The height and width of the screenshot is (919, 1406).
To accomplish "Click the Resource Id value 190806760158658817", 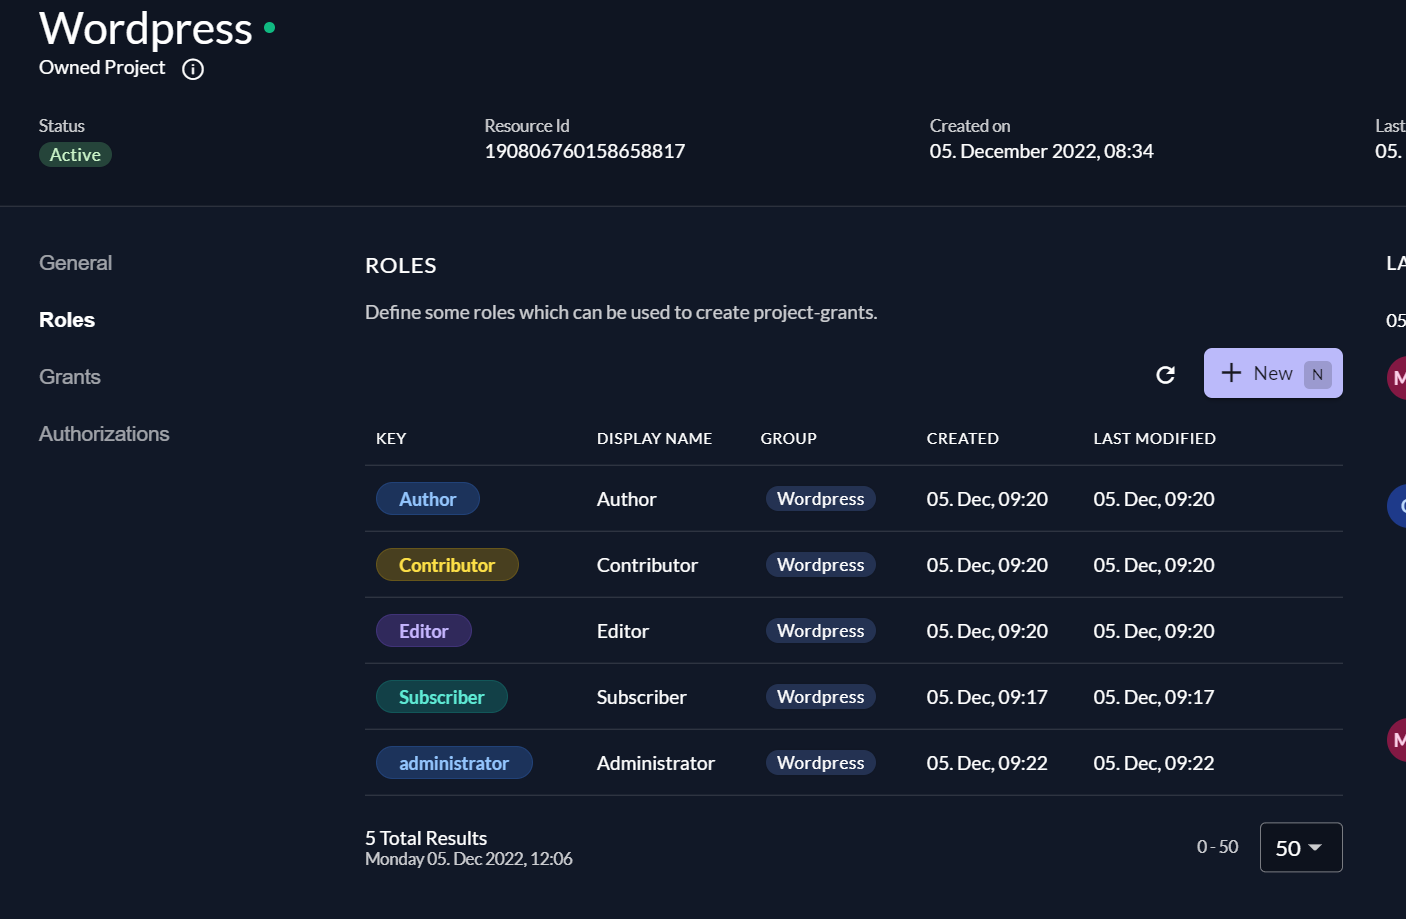I will coord(585,151).
